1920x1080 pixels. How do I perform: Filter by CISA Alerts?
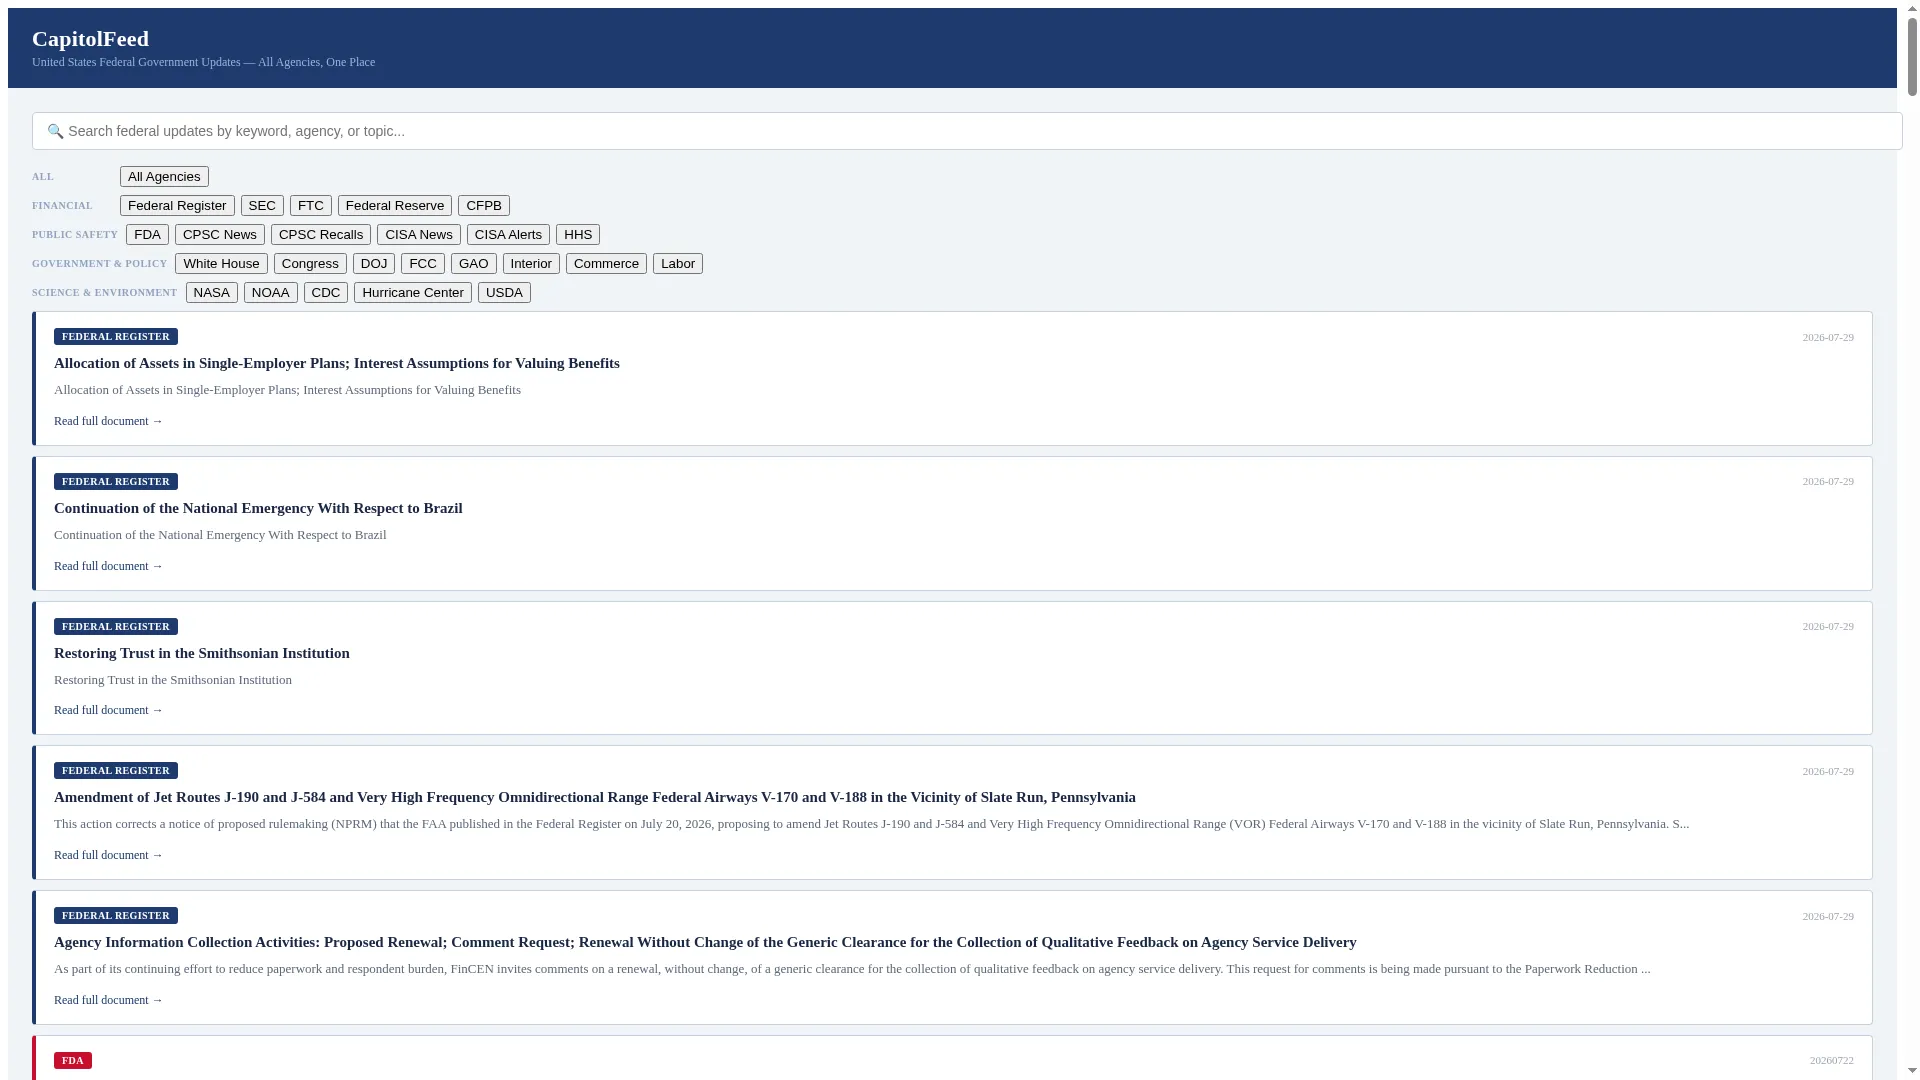pos(508,235)
